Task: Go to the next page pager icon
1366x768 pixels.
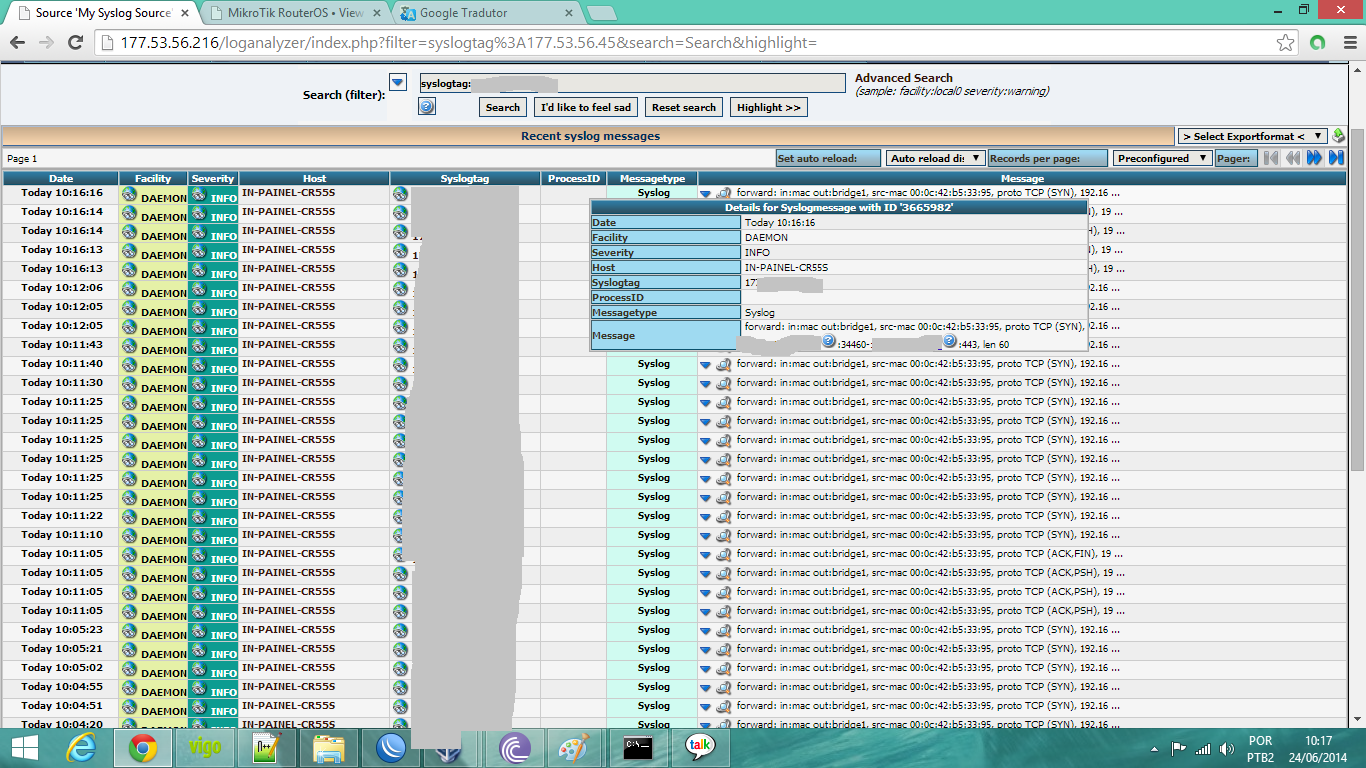Action: point(1315,158)
